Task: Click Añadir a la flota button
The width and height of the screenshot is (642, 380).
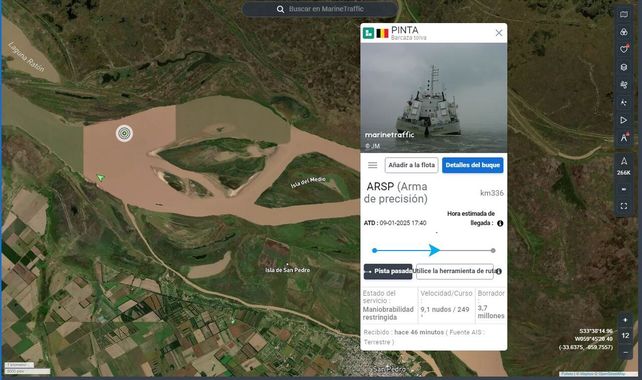Action: click(411, 165)
